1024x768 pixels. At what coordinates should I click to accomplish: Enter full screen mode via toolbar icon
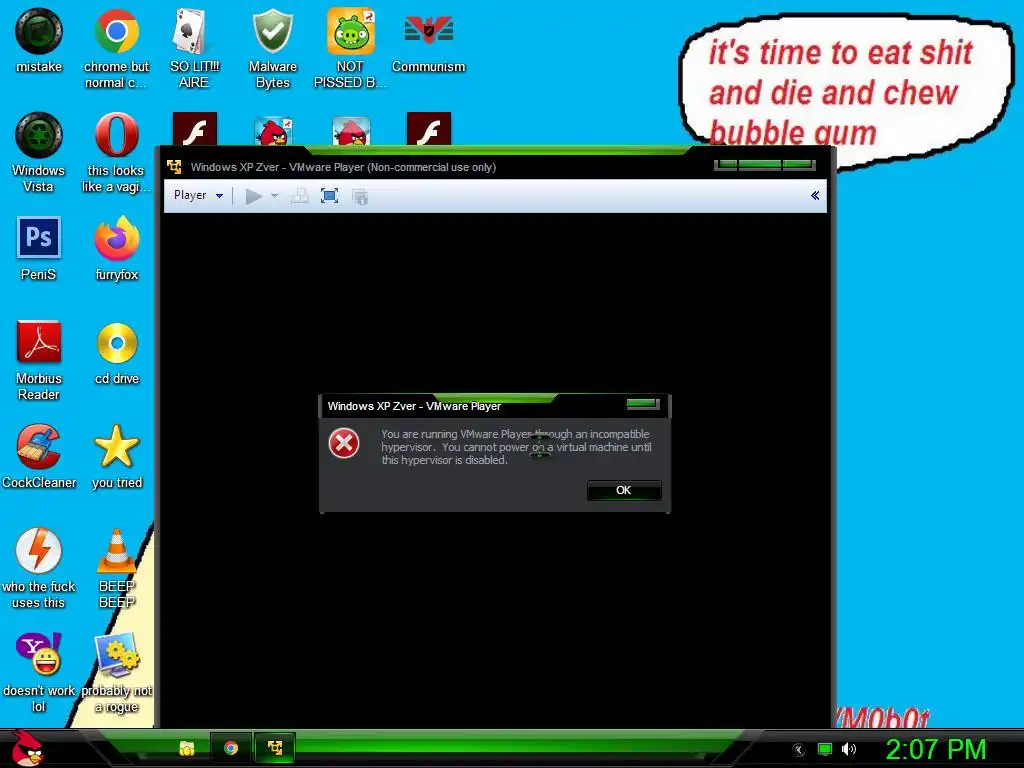pyautogui.click(x=330, y=196)
